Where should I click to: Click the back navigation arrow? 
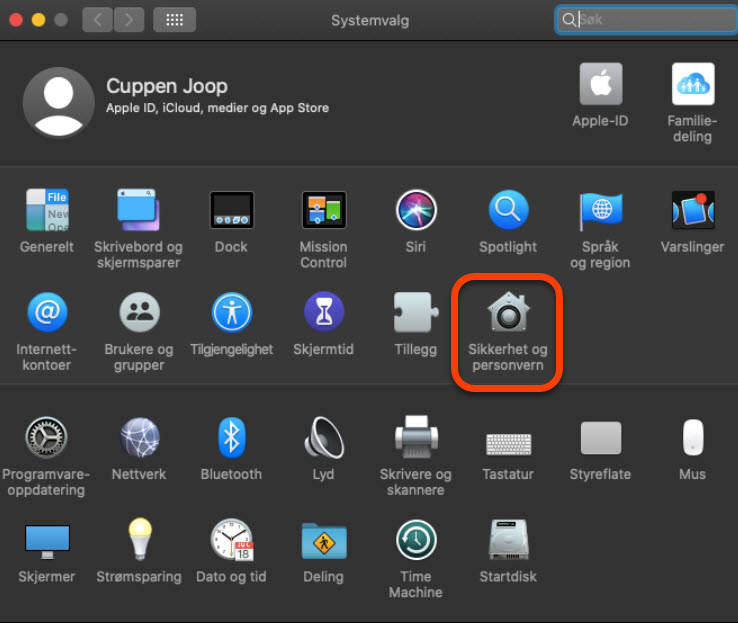(x=97, y=20)
